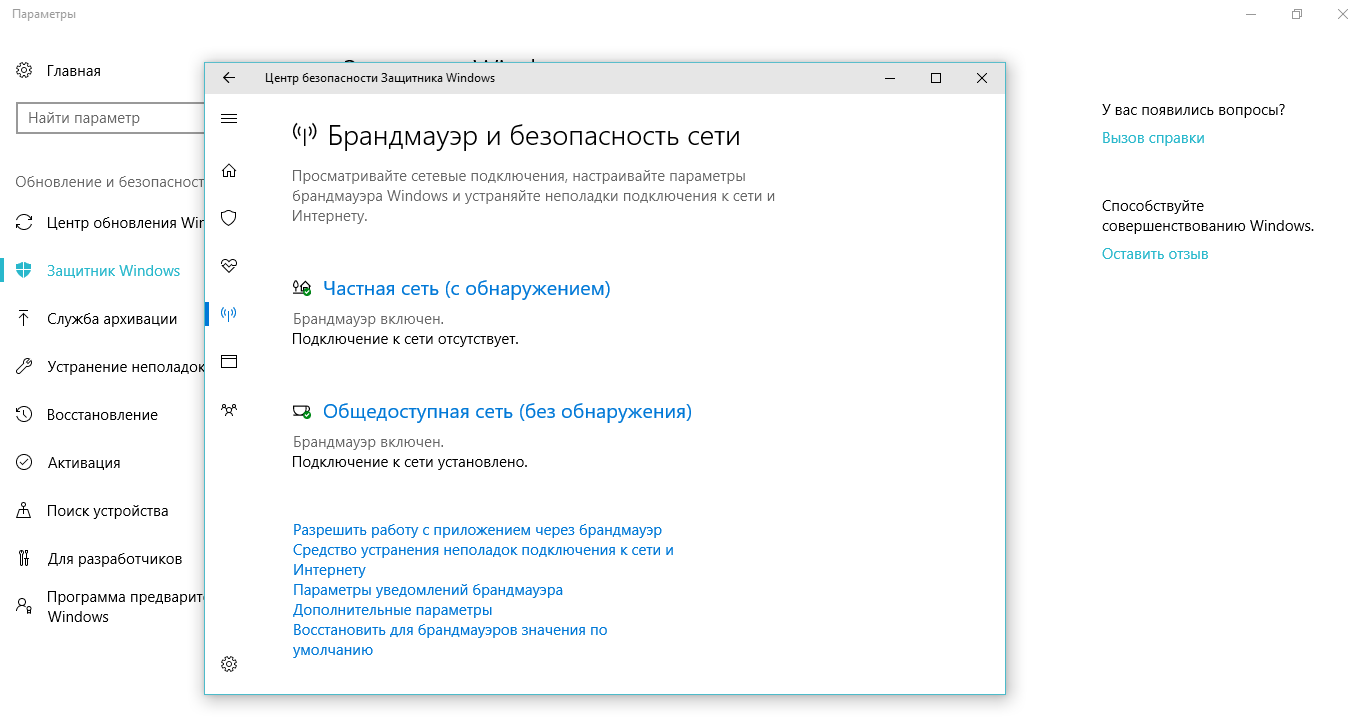The width and height of the screenshot is (1366, 720).
Task: Open Параметры уведомлений брандмауэра link
Action: tap(428, 590)
